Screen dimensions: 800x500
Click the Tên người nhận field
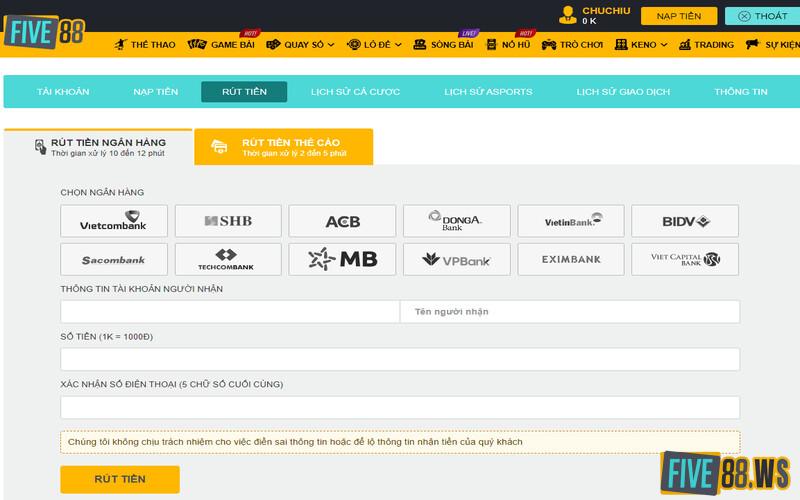[570, 312]
